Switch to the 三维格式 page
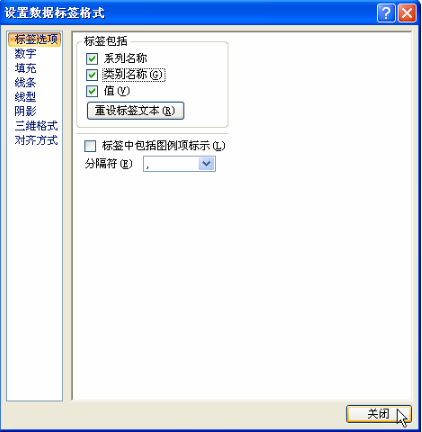 click(36, 126)
